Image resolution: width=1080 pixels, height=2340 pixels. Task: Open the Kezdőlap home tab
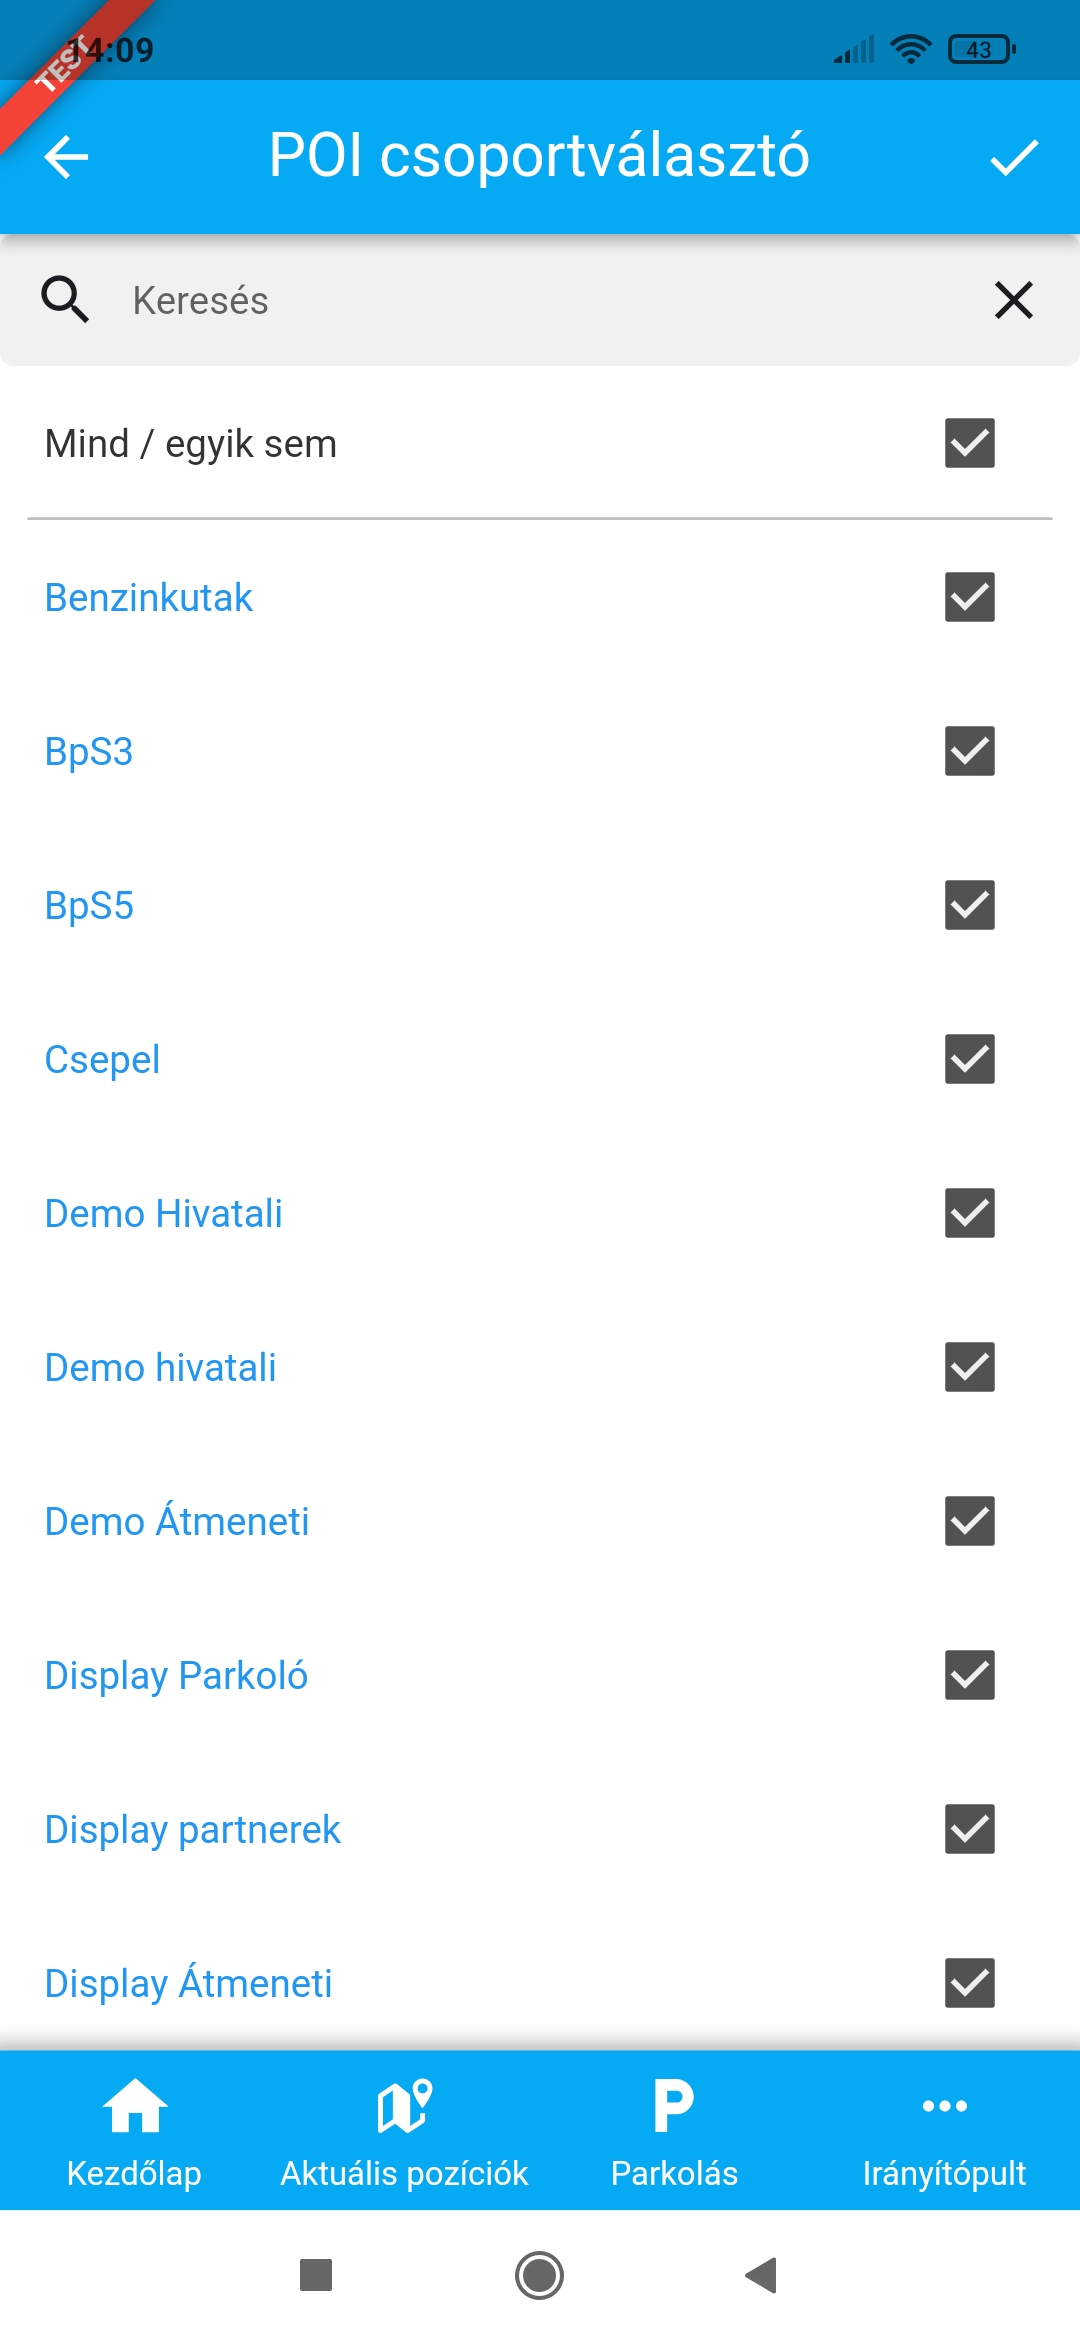(134, 2131)
